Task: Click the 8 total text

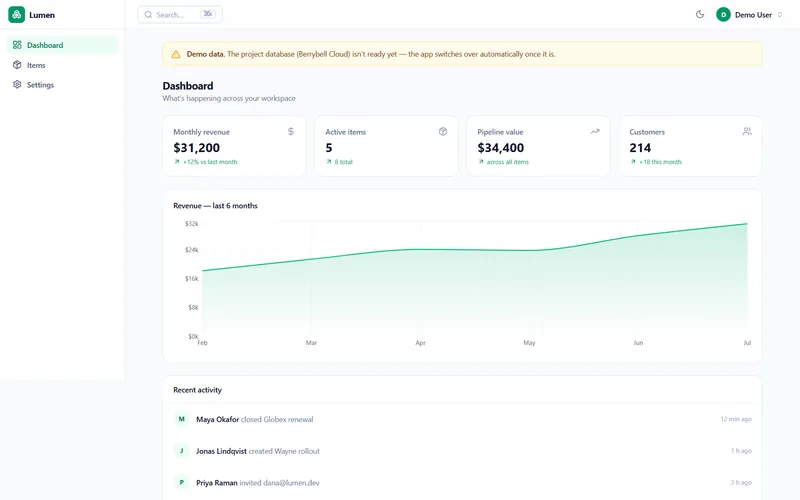Action: tap(343, 162)
